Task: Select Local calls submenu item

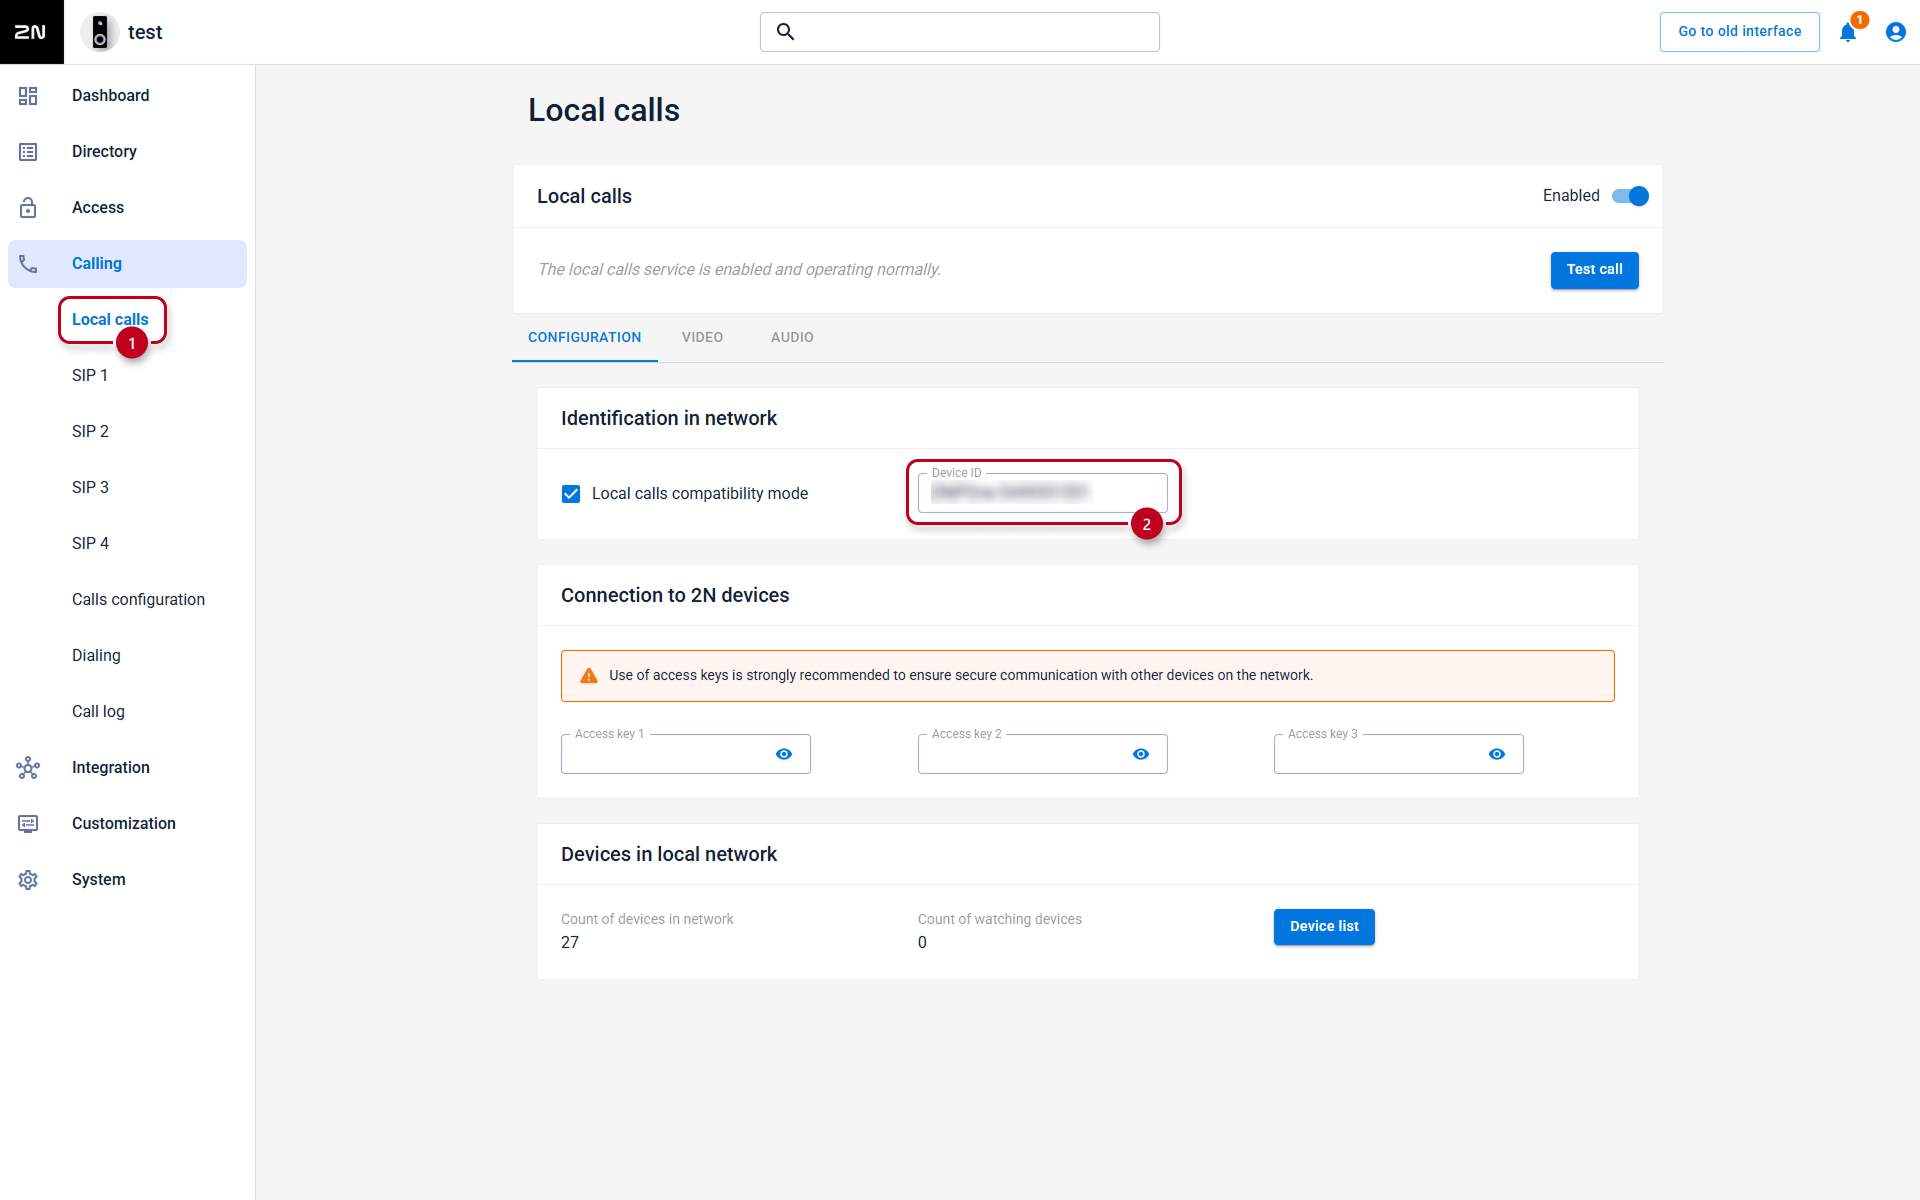Action: [110, 320]
